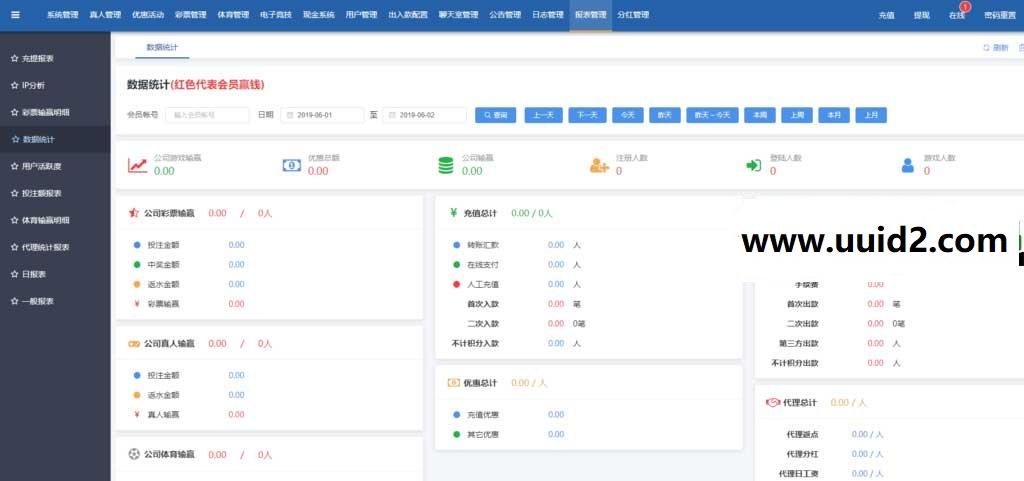
Task: Click the red yen icon beside 真人输赢
Action: [136, 414]
